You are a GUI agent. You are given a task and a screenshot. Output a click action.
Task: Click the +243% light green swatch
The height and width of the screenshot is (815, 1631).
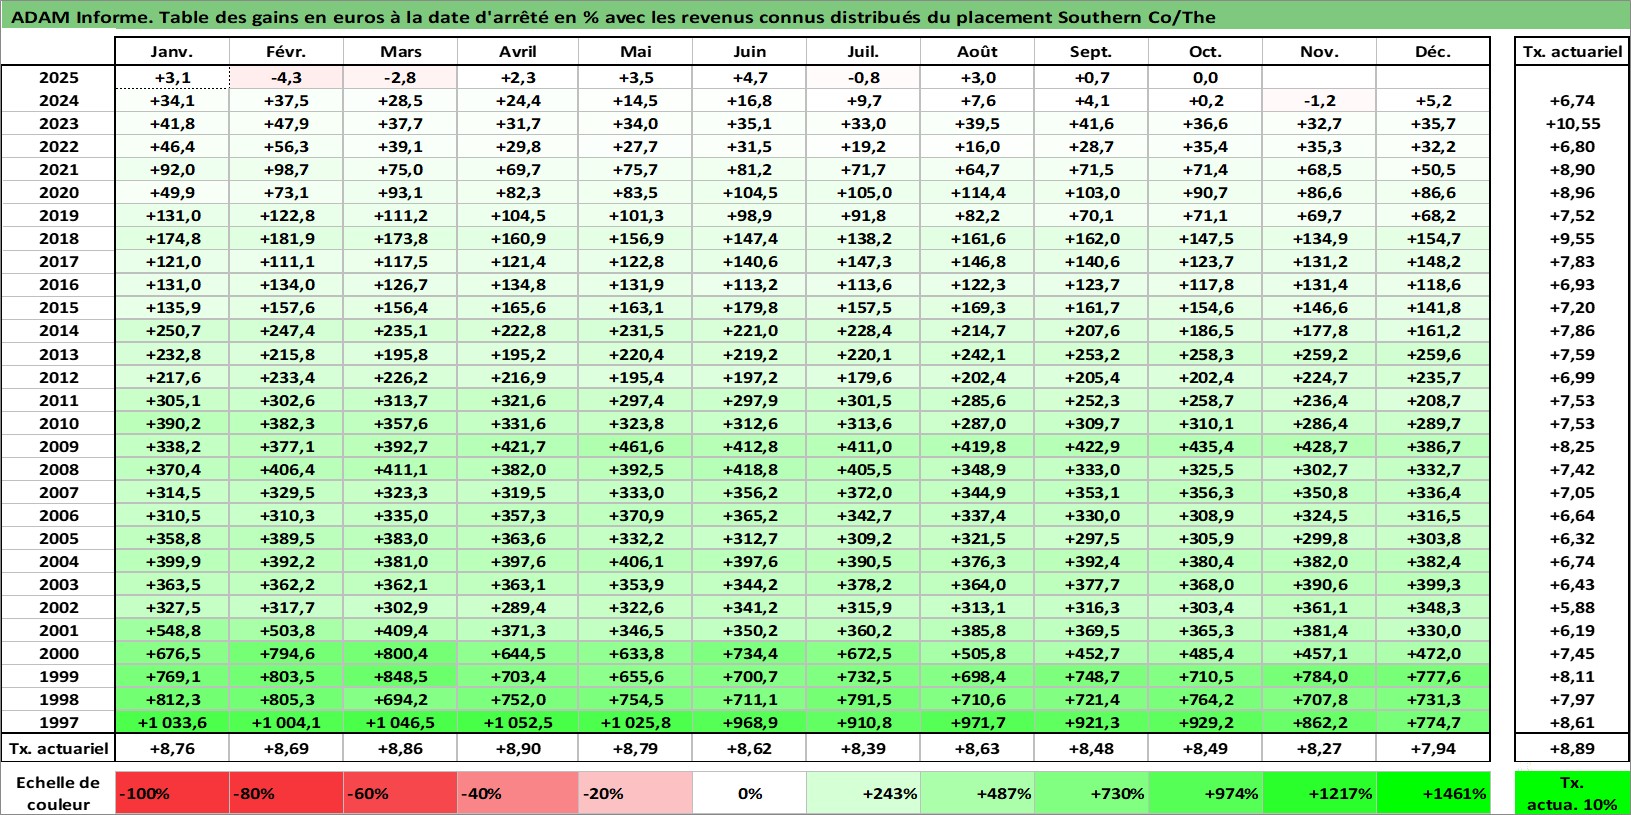tap(863, 793)
